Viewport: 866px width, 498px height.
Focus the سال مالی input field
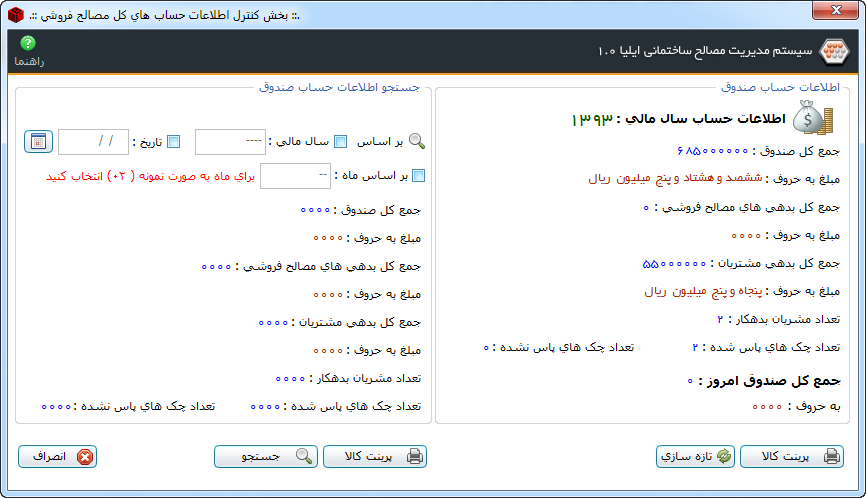[229, 142]
